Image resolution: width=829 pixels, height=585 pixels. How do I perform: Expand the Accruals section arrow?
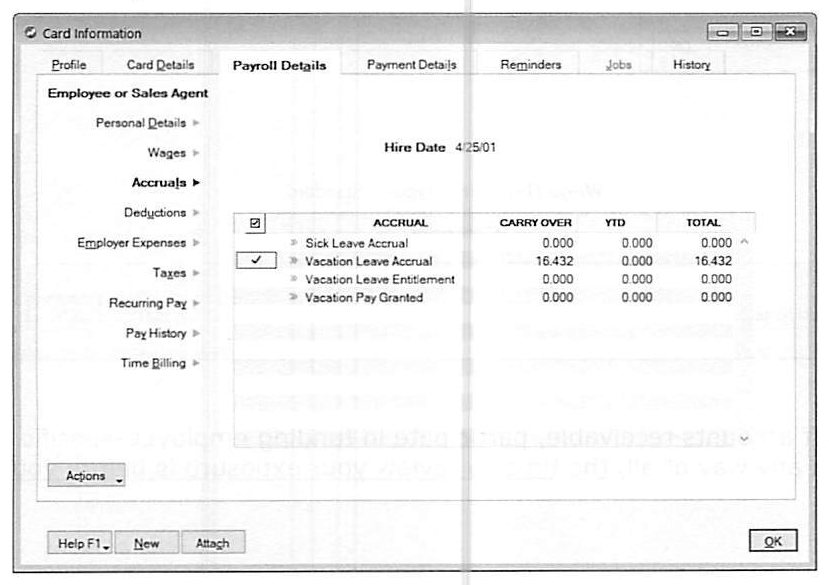pos(196,182)
